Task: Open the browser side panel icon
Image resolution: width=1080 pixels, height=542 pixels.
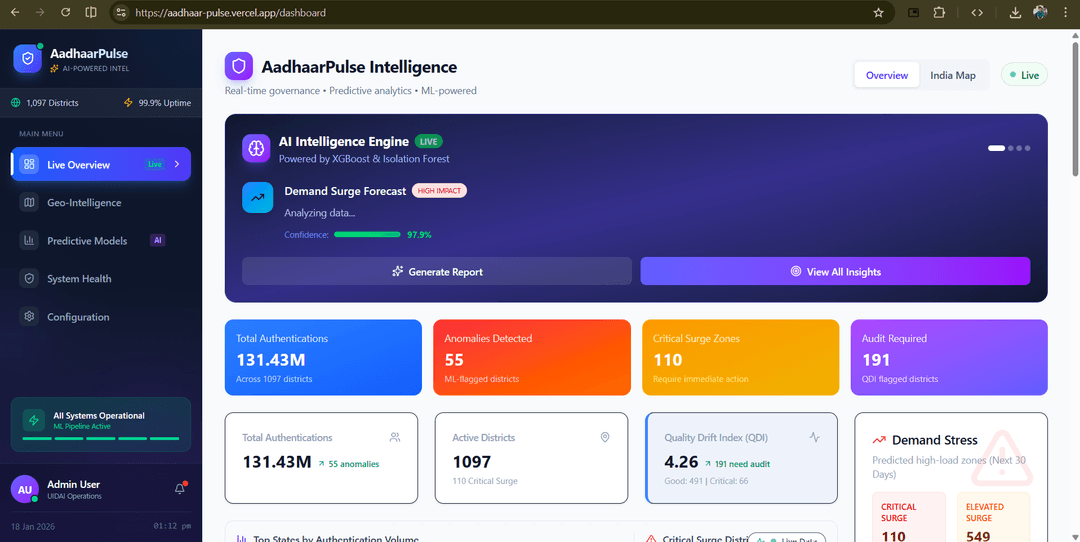Action: [91, 12]
